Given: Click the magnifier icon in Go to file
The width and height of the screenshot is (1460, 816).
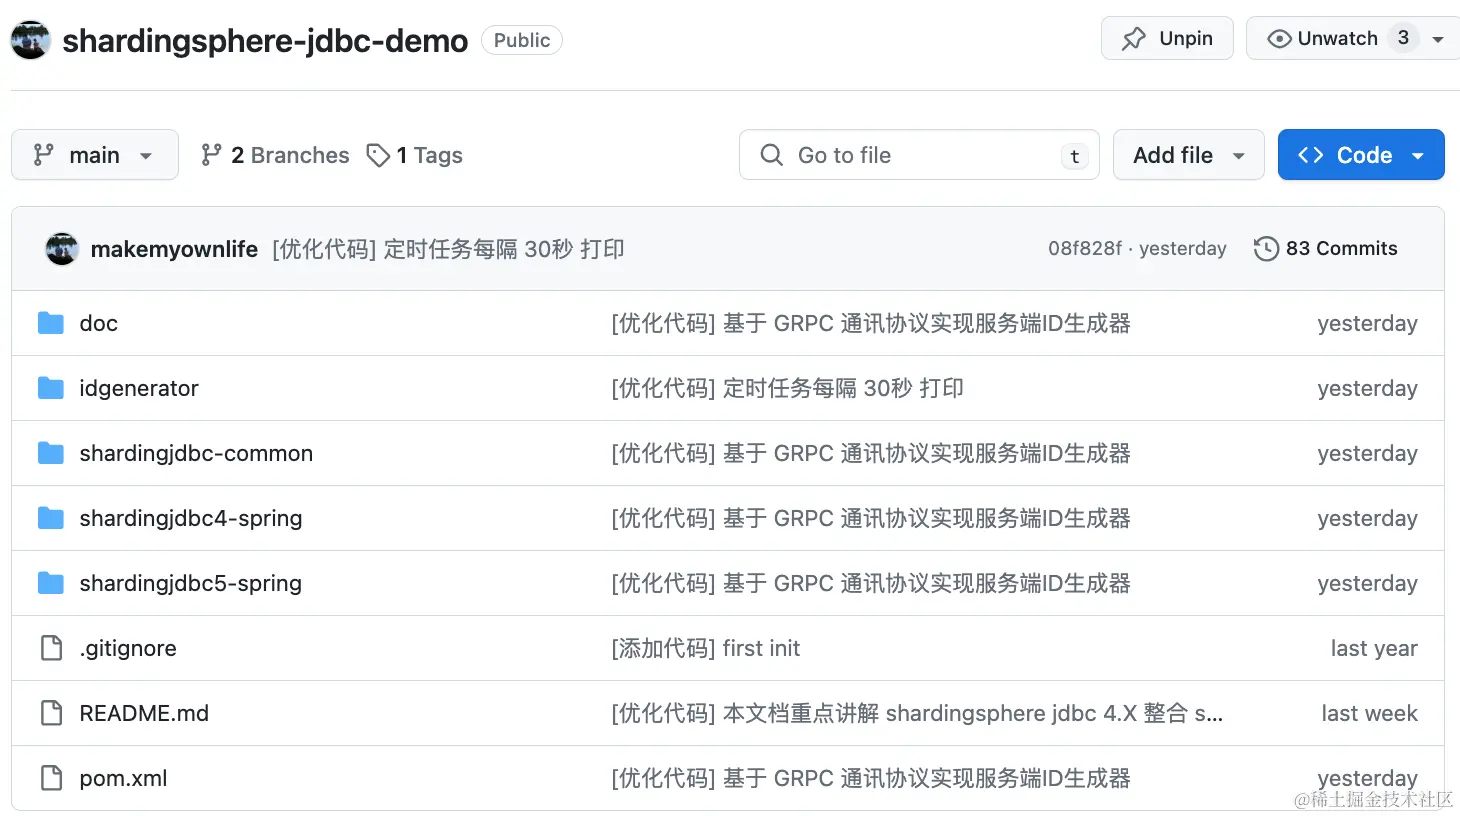Looking at the screenshot, I should point(771,155).
